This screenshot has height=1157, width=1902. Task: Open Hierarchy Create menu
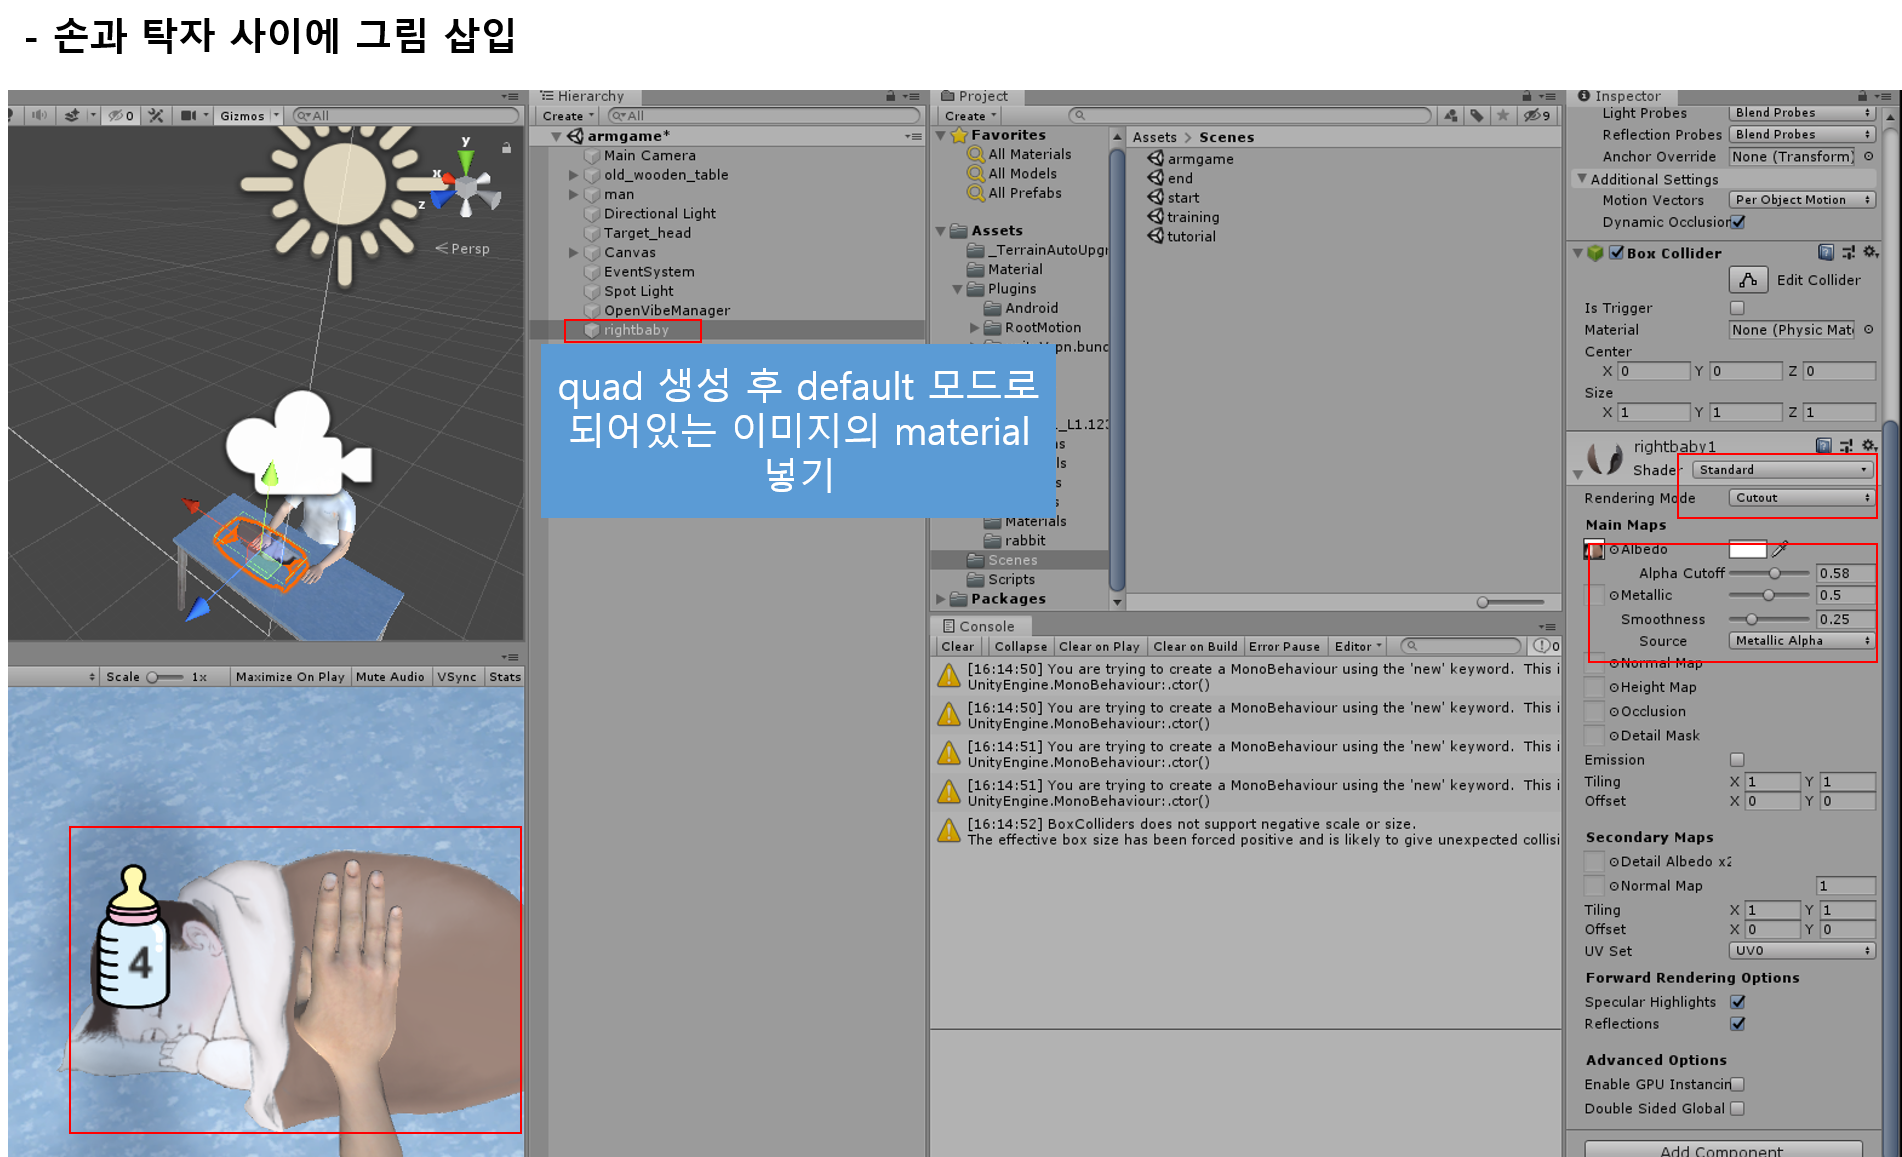click(567, 116)
